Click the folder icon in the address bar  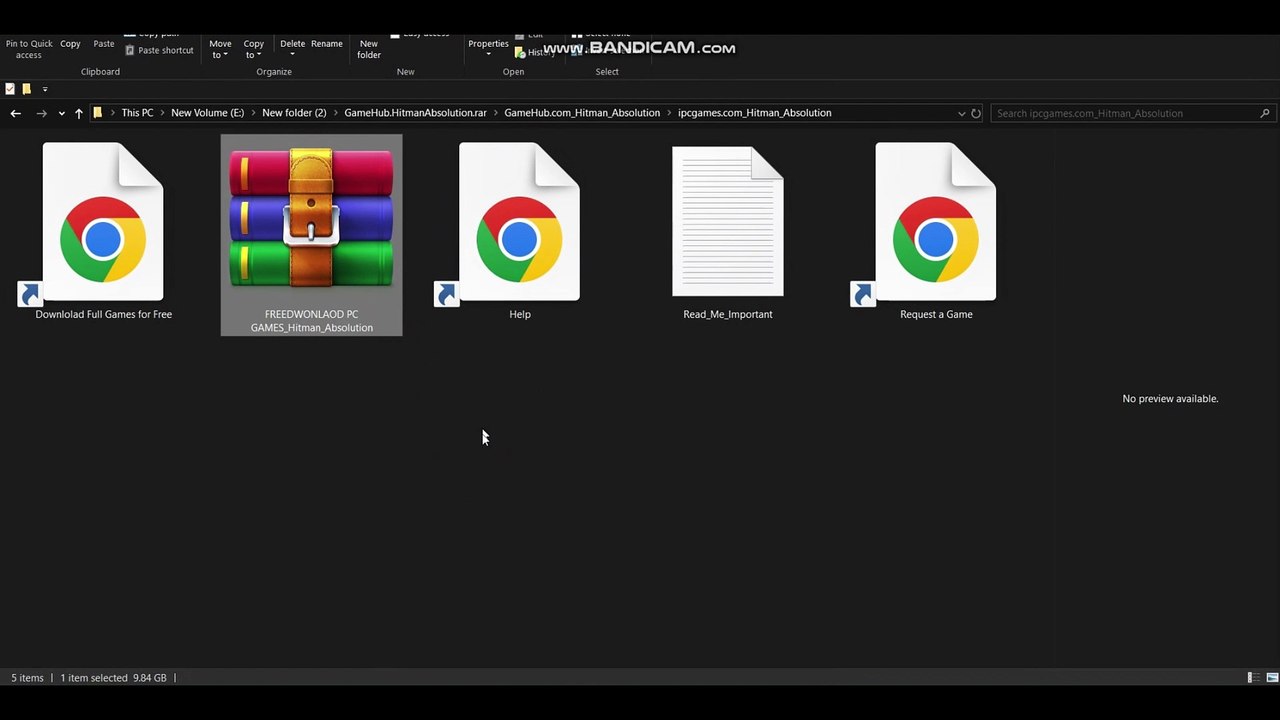pos(98,113)
